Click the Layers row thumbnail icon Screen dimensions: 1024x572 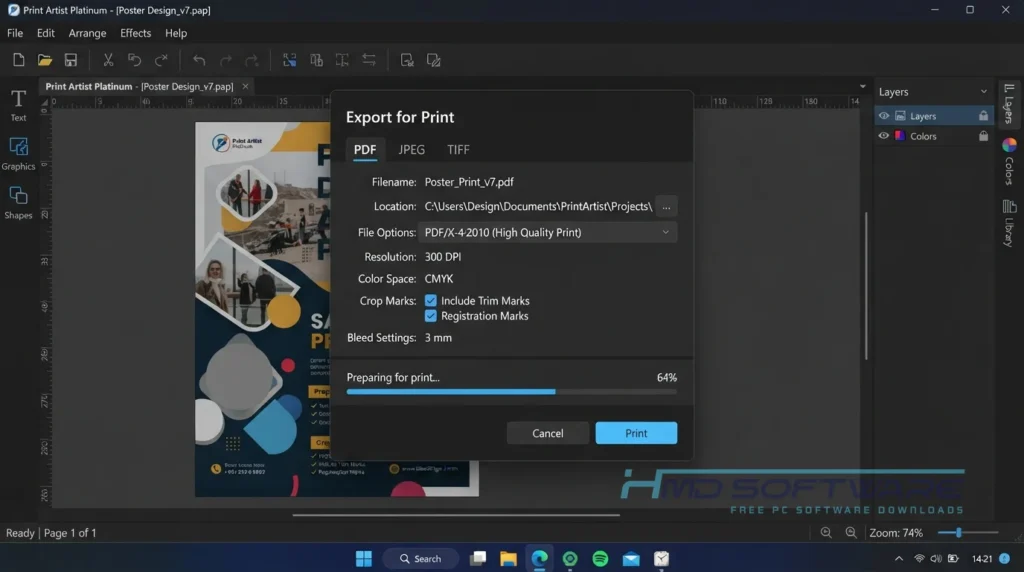[900, 116]
